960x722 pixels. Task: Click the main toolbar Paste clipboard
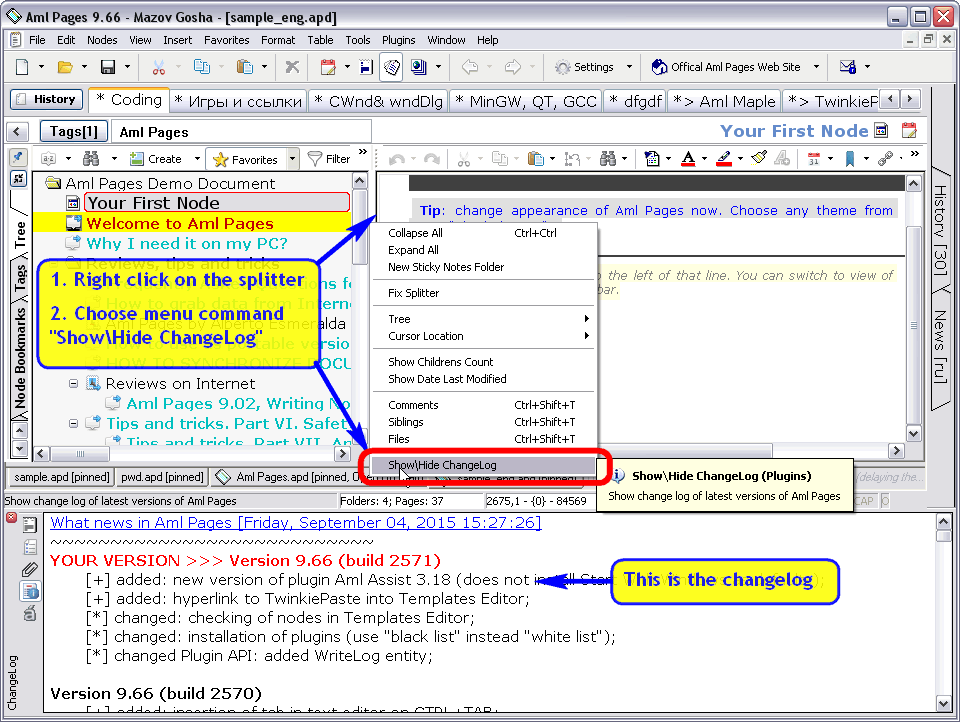[244, 67]
